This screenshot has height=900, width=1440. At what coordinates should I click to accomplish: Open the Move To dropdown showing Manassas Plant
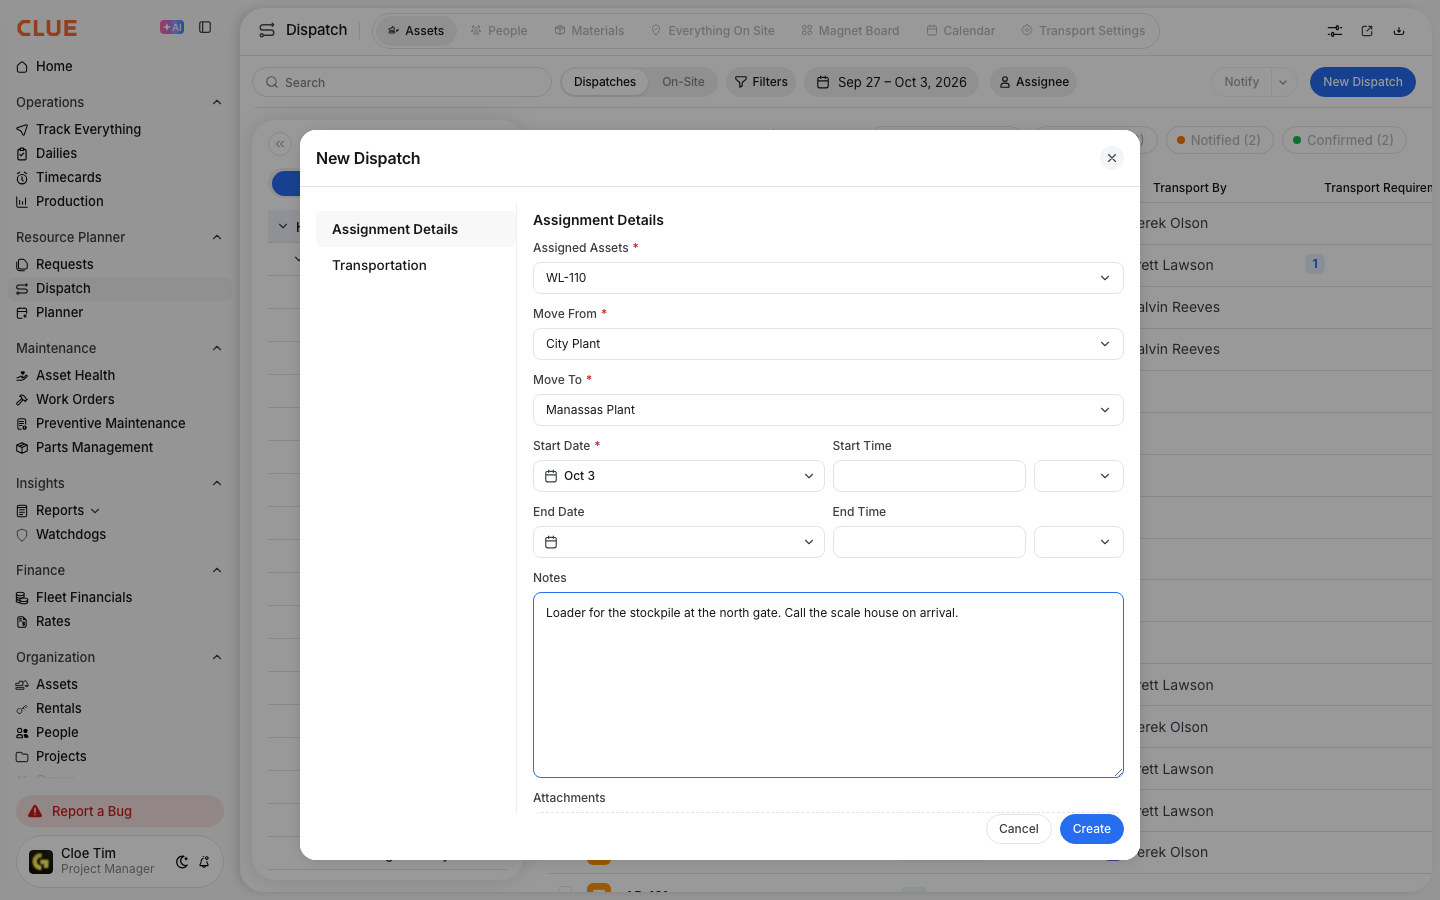point(828,410)
